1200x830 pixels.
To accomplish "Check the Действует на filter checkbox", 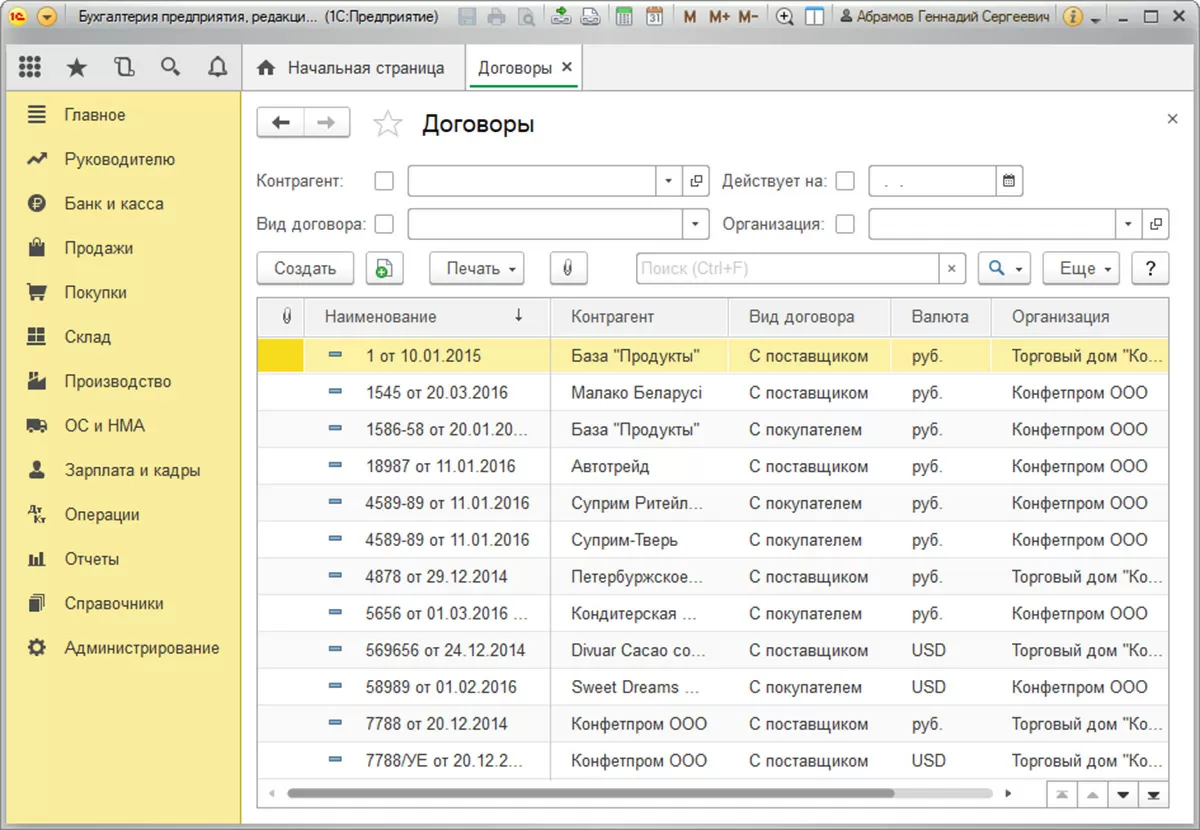I will click(x=845, y=182).
